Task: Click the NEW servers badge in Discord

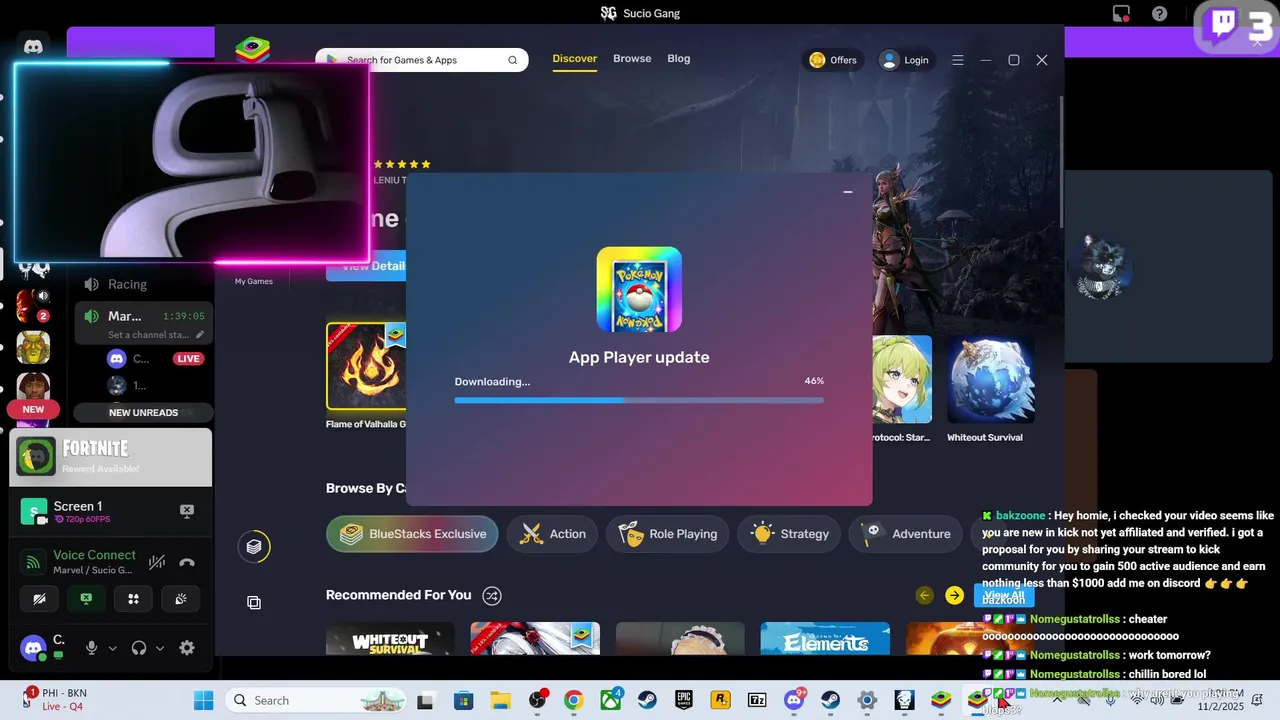Action: (33, 409)
